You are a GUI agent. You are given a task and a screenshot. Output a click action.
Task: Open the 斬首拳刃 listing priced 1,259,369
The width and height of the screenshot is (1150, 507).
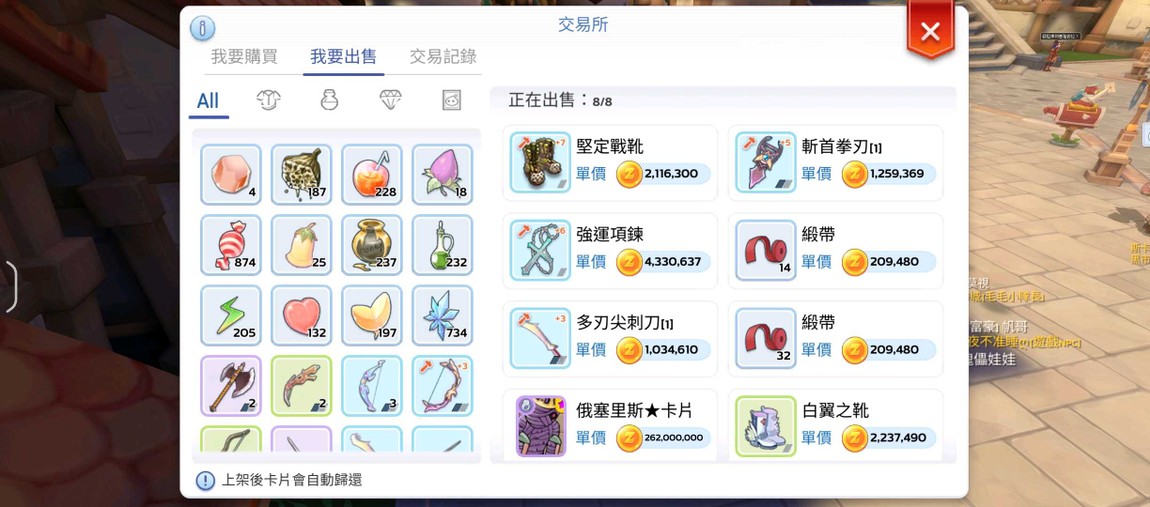pos(835,163)
